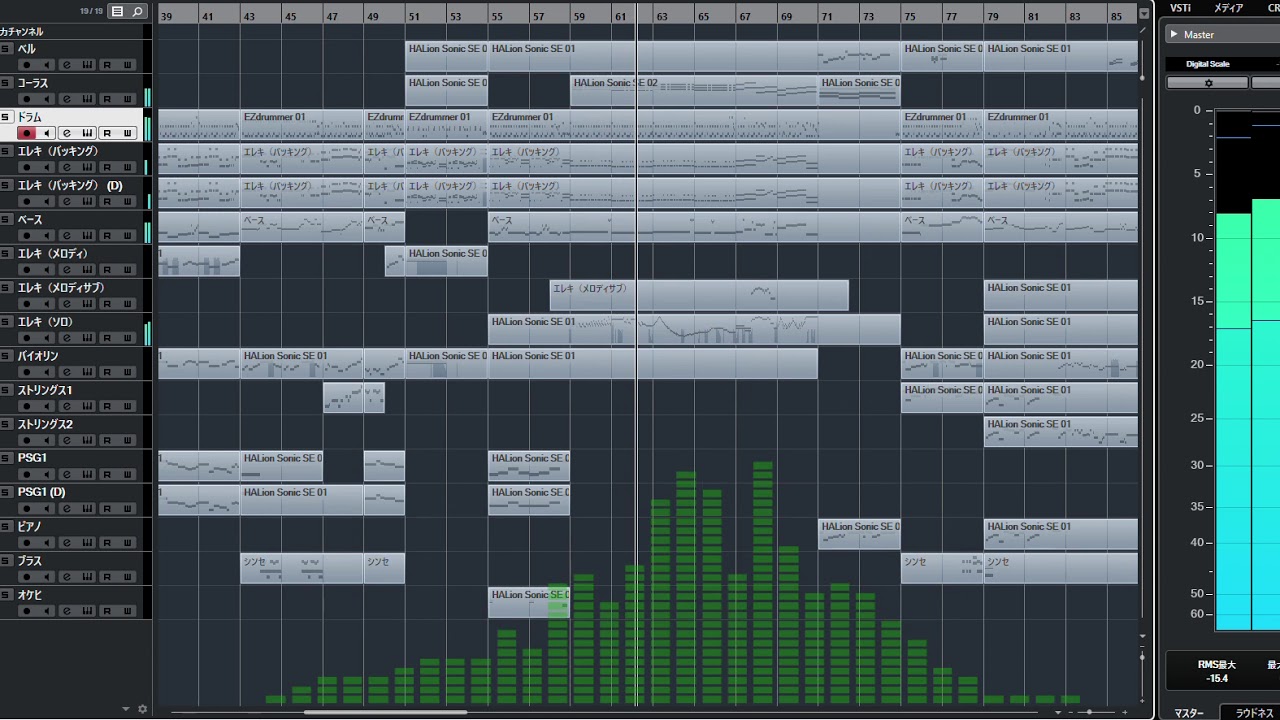Image resolution: width=1280 pixels, height=720 pixels.
Task: Open channel settings (e) for PSG1 track
Action: (68, 474)
